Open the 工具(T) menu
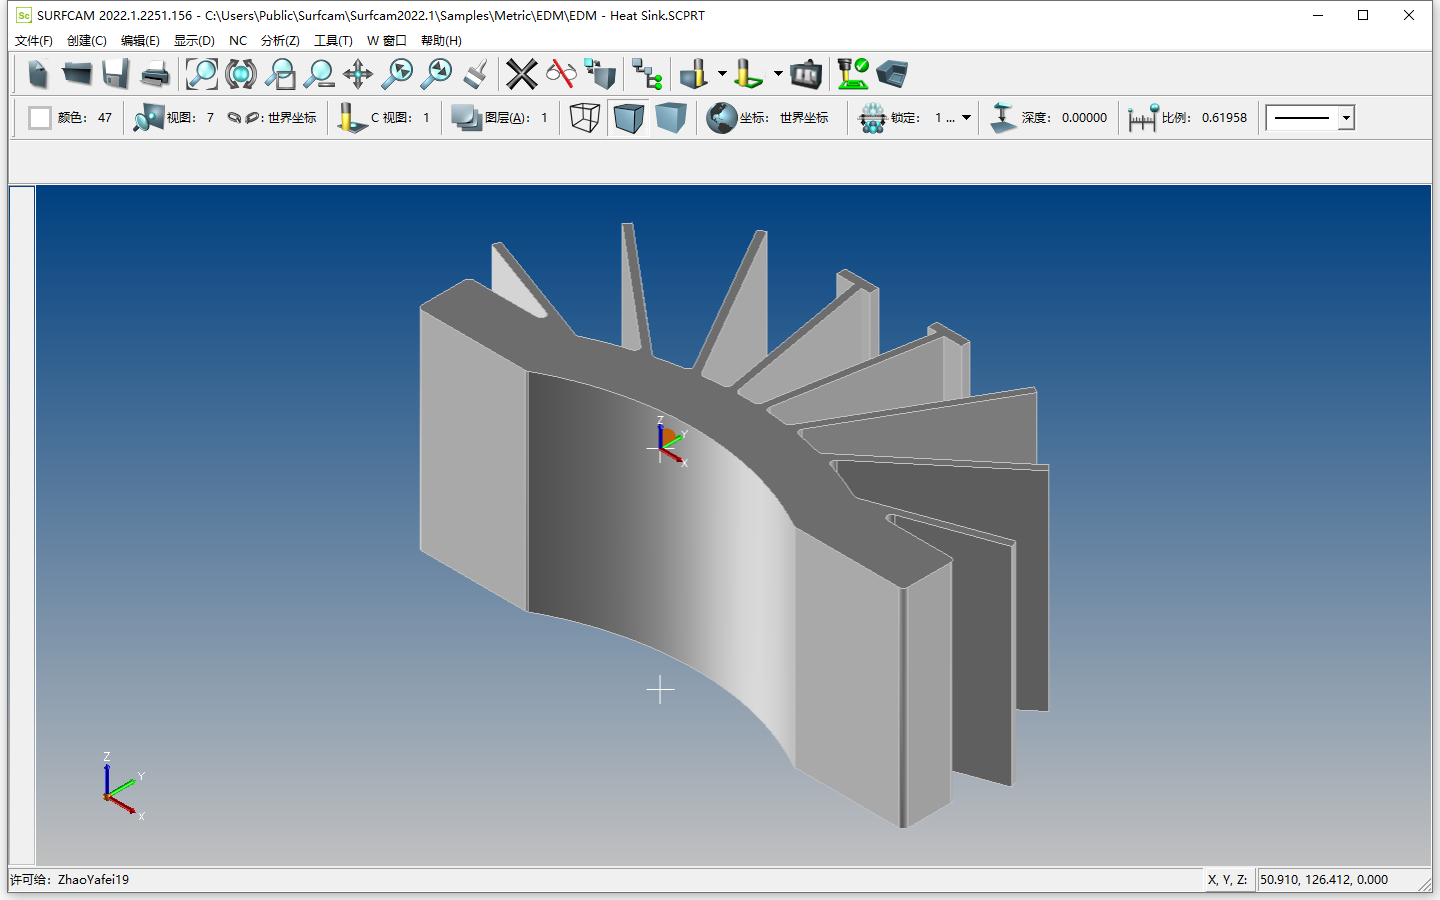The width and height of the screenshot is (1440, 900). [333, 41]
